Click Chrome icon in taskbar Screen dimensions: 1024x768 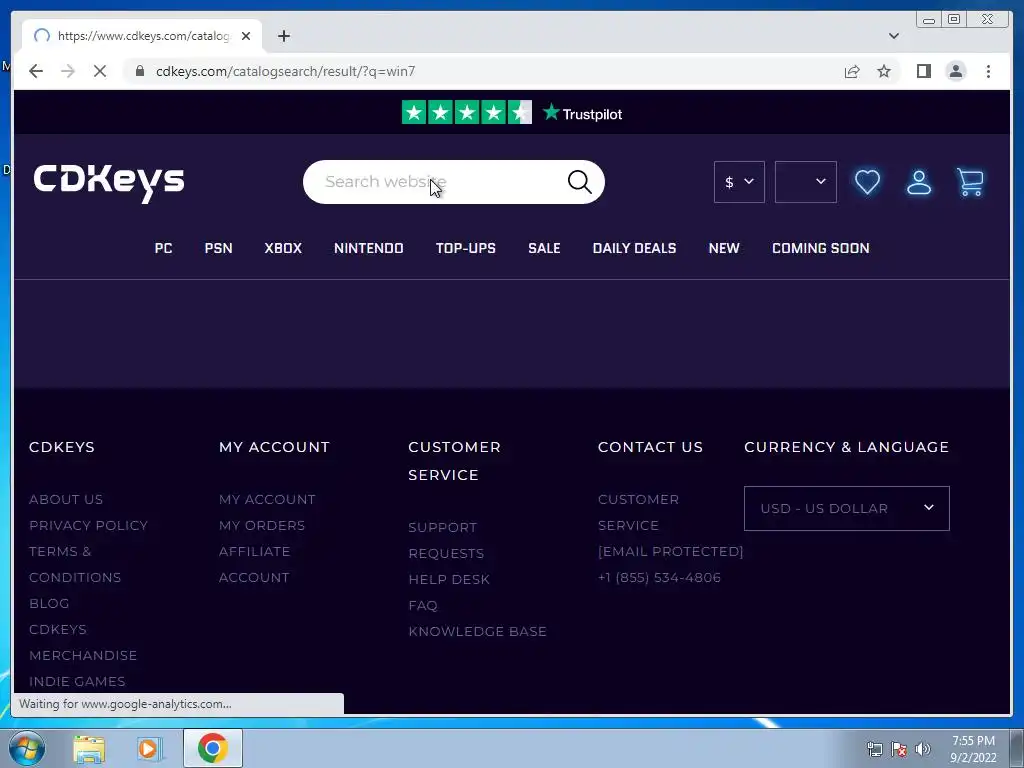coord(212,748)
